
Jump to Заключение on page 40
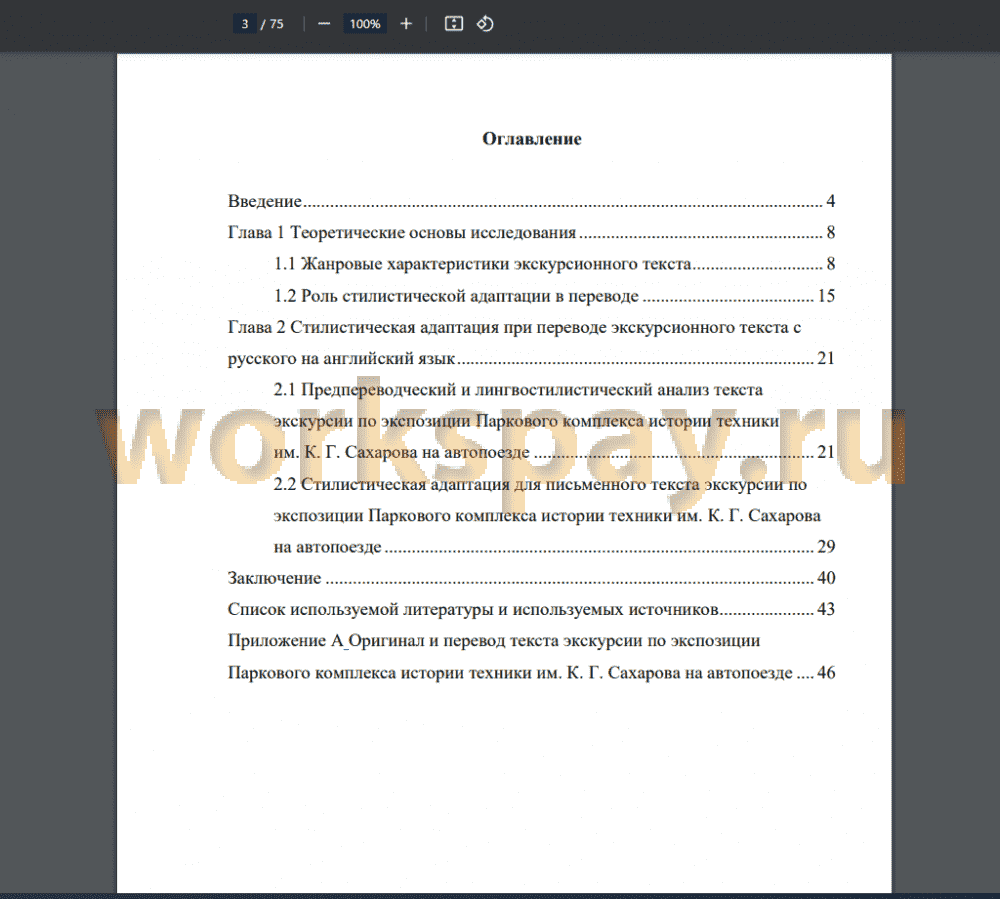pyautogui.click(x=531, y=578)
